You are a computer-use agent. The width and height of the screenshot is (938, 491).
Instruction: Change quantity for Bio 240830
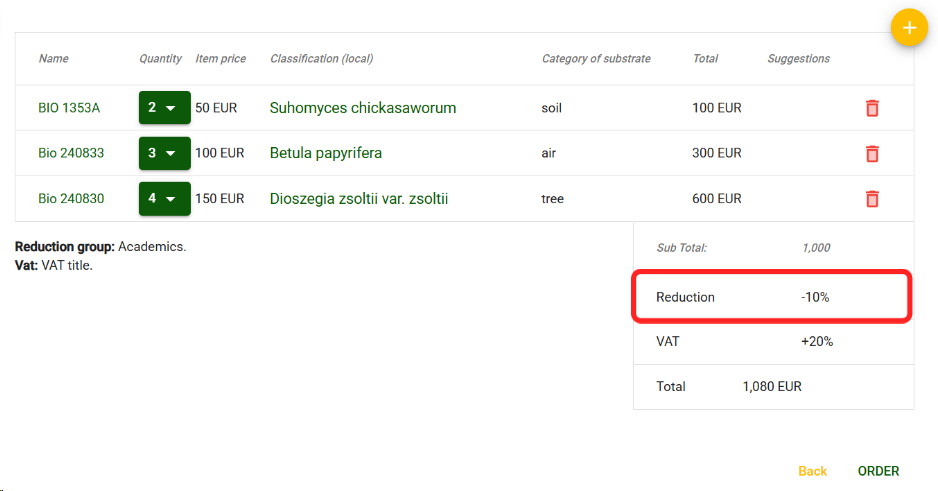(x=164, y=199)
